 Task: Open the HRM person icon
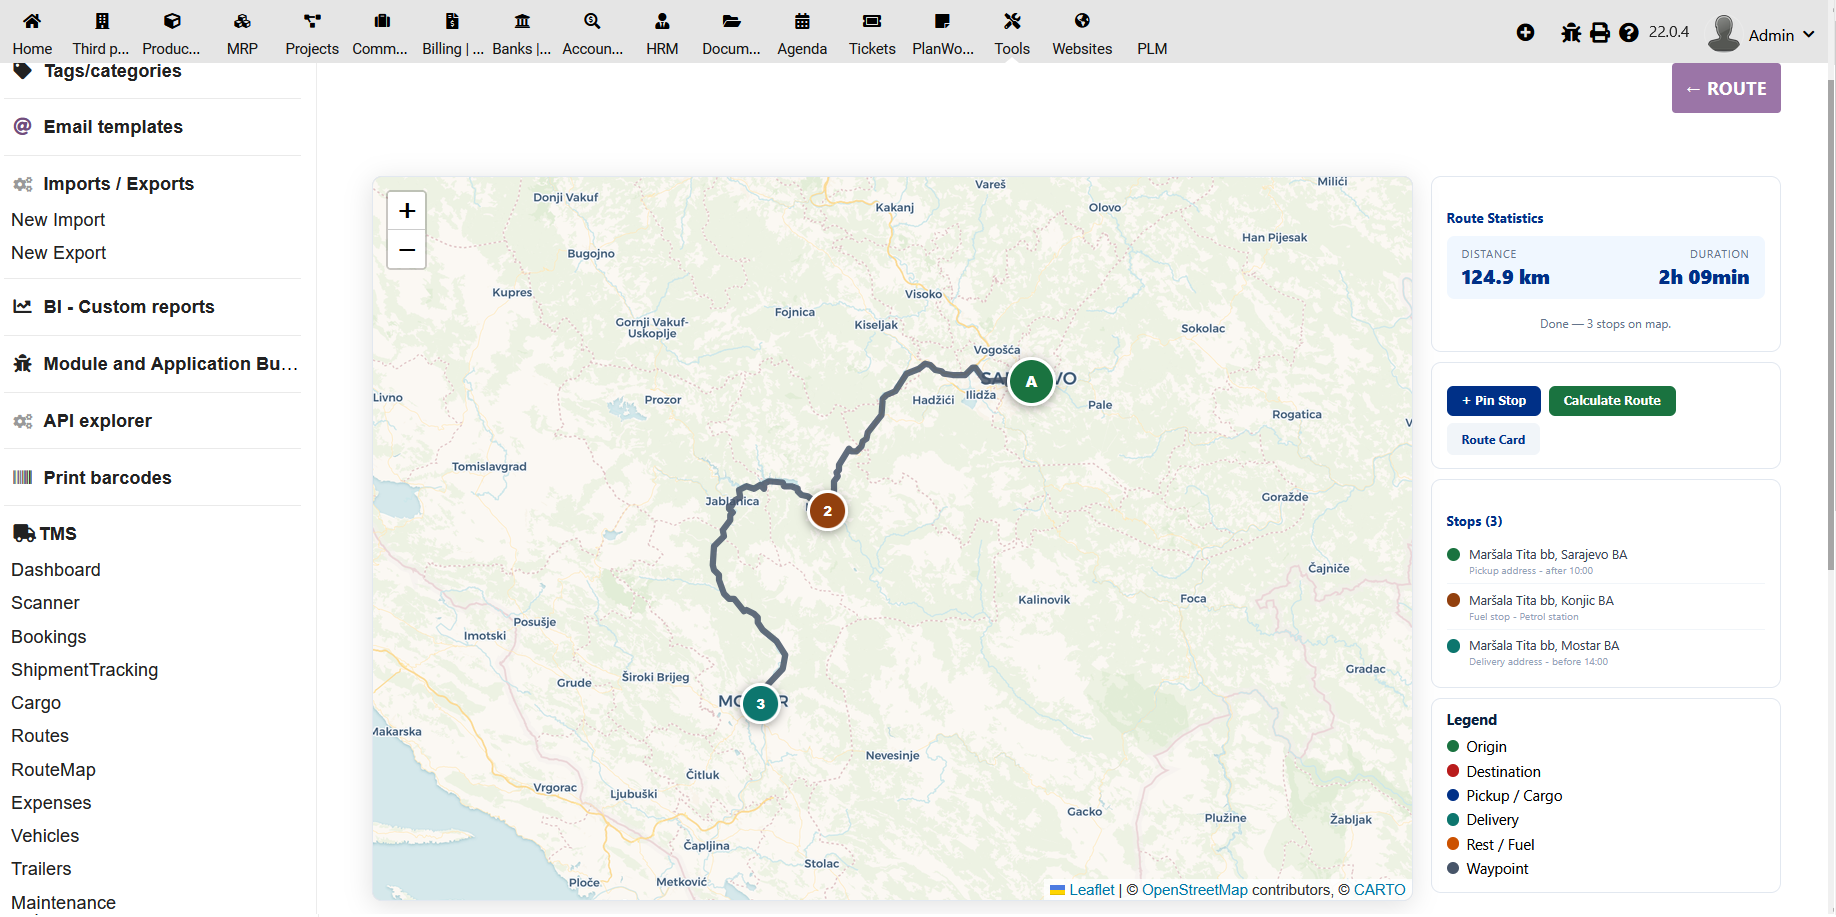point(662,21)
